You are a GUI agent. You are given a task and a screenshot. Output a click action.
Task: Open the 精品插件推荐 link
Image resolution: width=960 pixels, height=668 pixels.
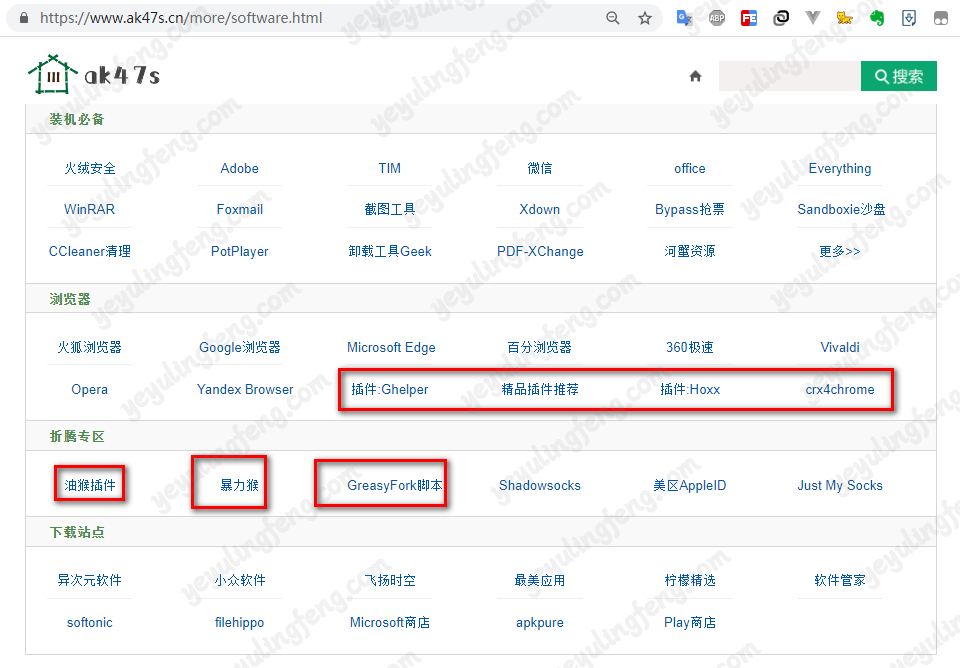point(539,389)
